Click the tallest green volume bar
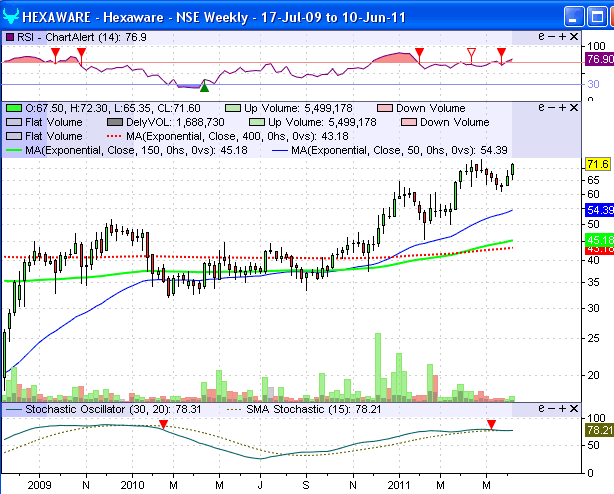The width and height of the screenshot is (614, 494). [x=378, y=367]
